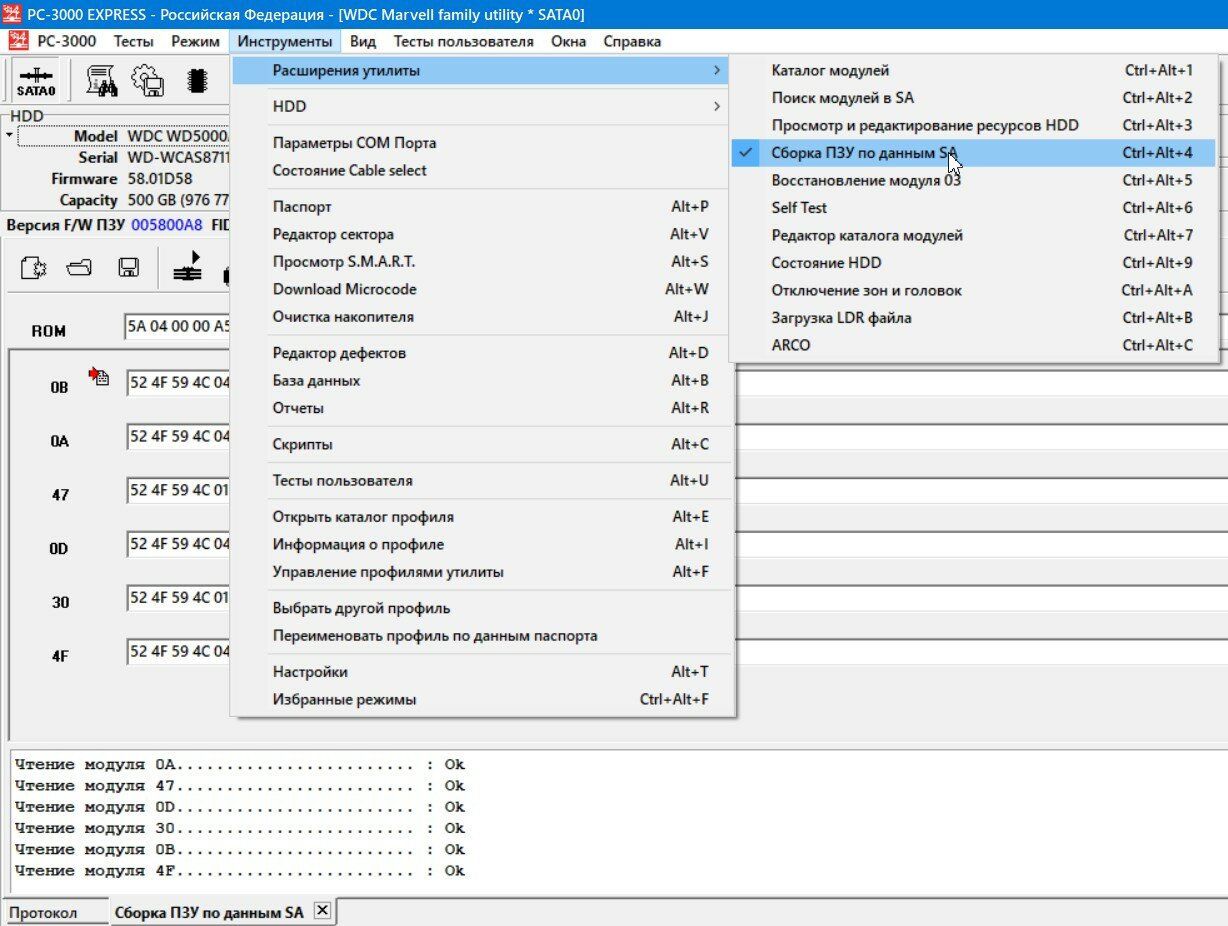Select Параметры COM Порта
This screenshot has height=926, width=1228.
483,143
